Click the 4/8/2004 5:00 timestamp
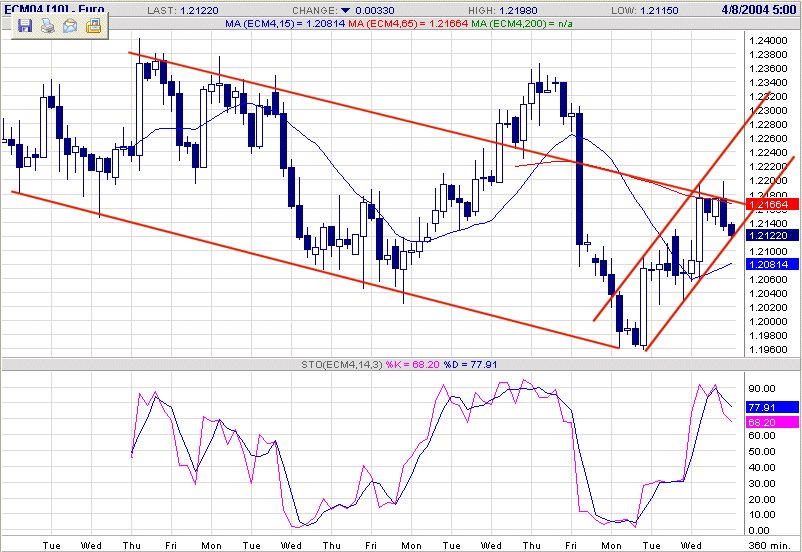The image size is (802, 552). click(759, 10)
